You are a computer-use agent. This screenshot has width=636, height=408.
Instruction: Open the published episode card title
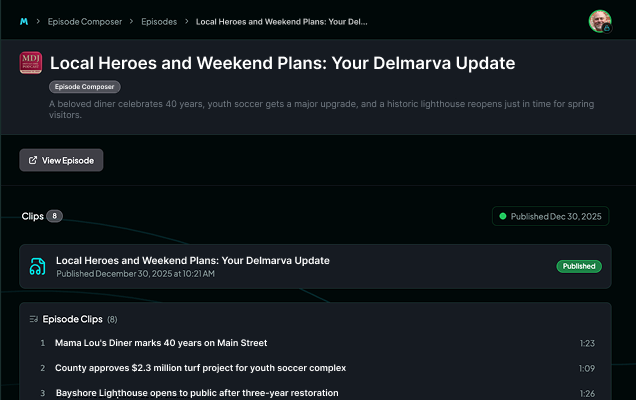pyautogui.click(x=192, y=260)
